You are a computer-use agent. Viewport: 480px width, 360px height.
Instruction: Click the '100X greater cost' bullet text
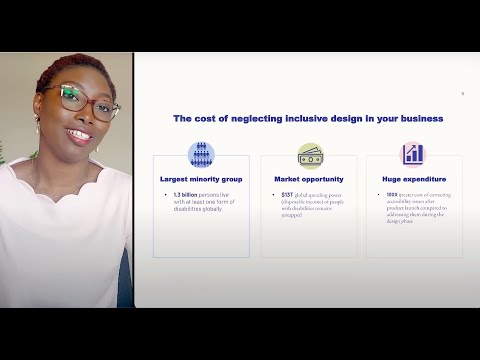(x=419, y=208)
